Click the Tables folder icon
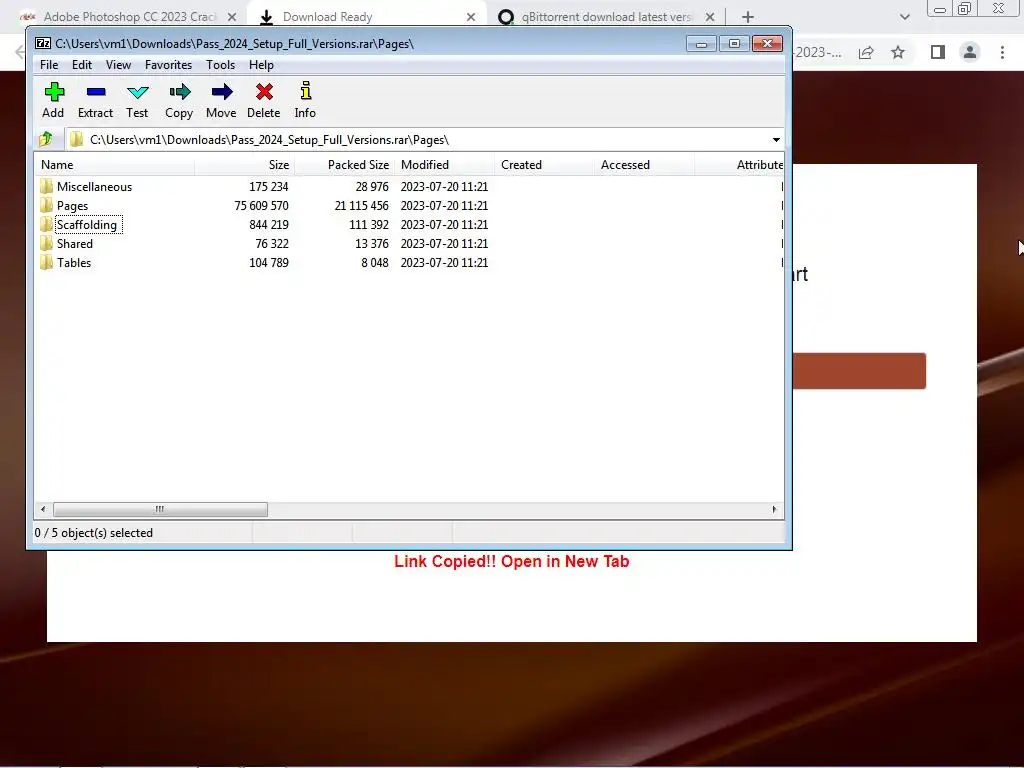The image size is (1024, 768). (46, 263)
